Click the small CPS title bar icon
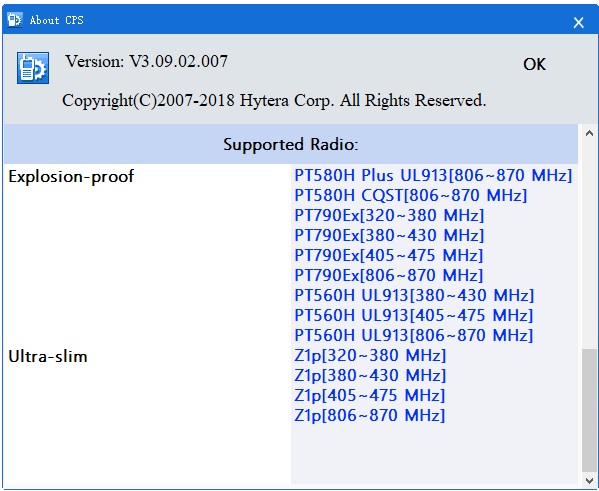The image size is (599, 491). 15,19
